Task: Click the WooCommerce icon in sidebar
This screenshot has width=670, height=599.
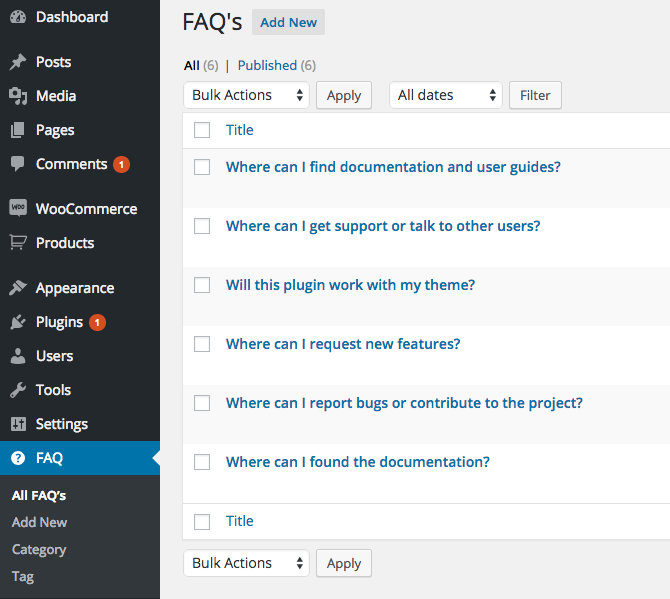Action: tap(18, 209)
